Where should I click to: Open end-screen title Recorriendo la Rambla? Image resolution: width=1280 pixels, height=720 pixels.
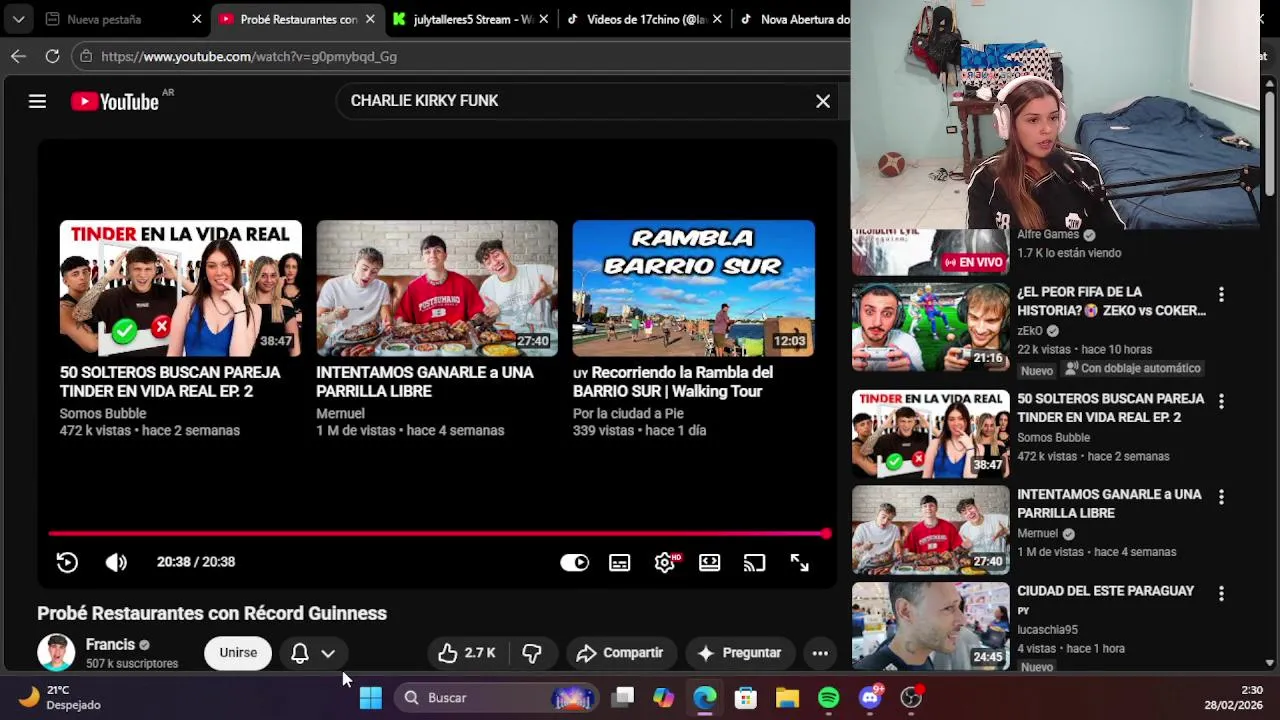coord(673,382)
